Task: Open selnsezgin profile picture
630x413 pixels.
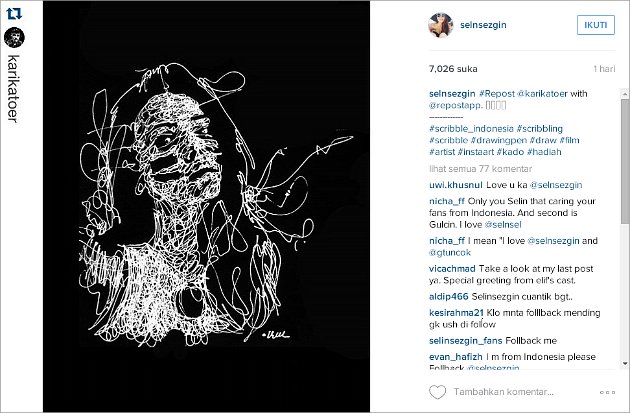Action: pos(440,25)
